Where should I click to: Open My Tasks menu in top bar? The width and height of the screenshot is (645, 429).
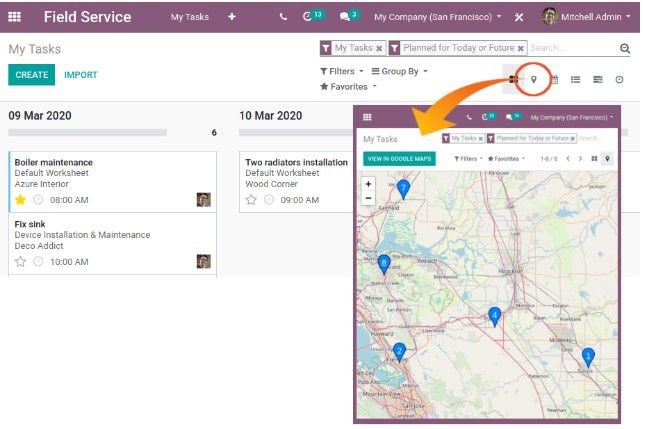190,17
